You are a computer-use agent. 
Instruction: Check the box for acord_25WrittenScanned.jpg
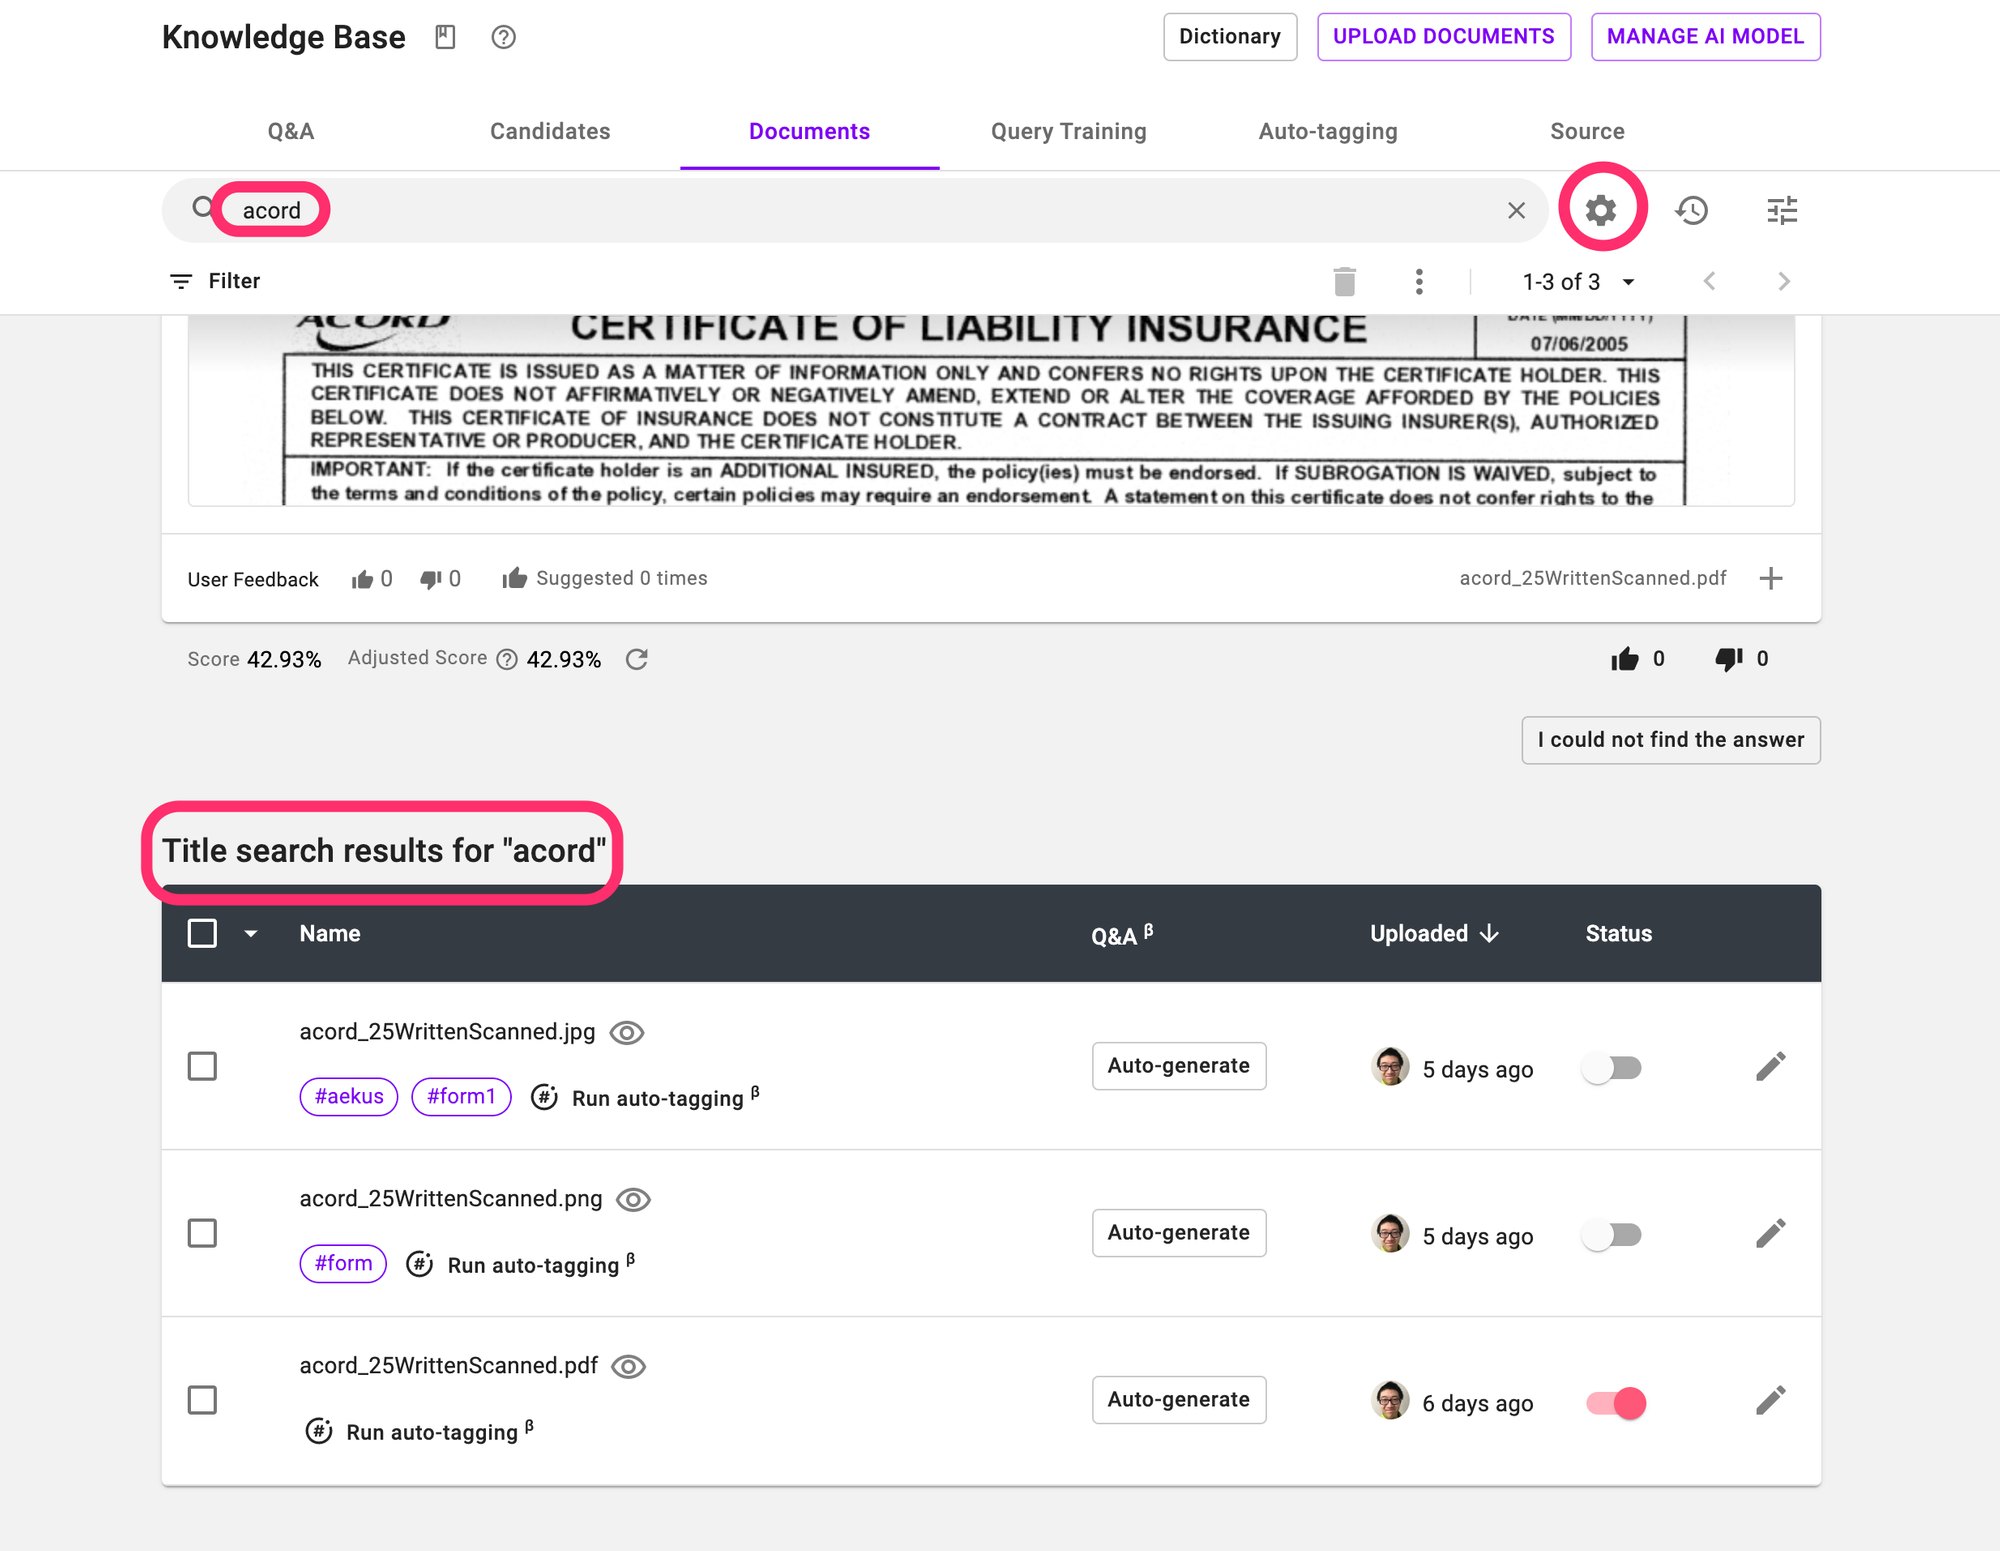pyautogui.click(x=202, y=1066)
